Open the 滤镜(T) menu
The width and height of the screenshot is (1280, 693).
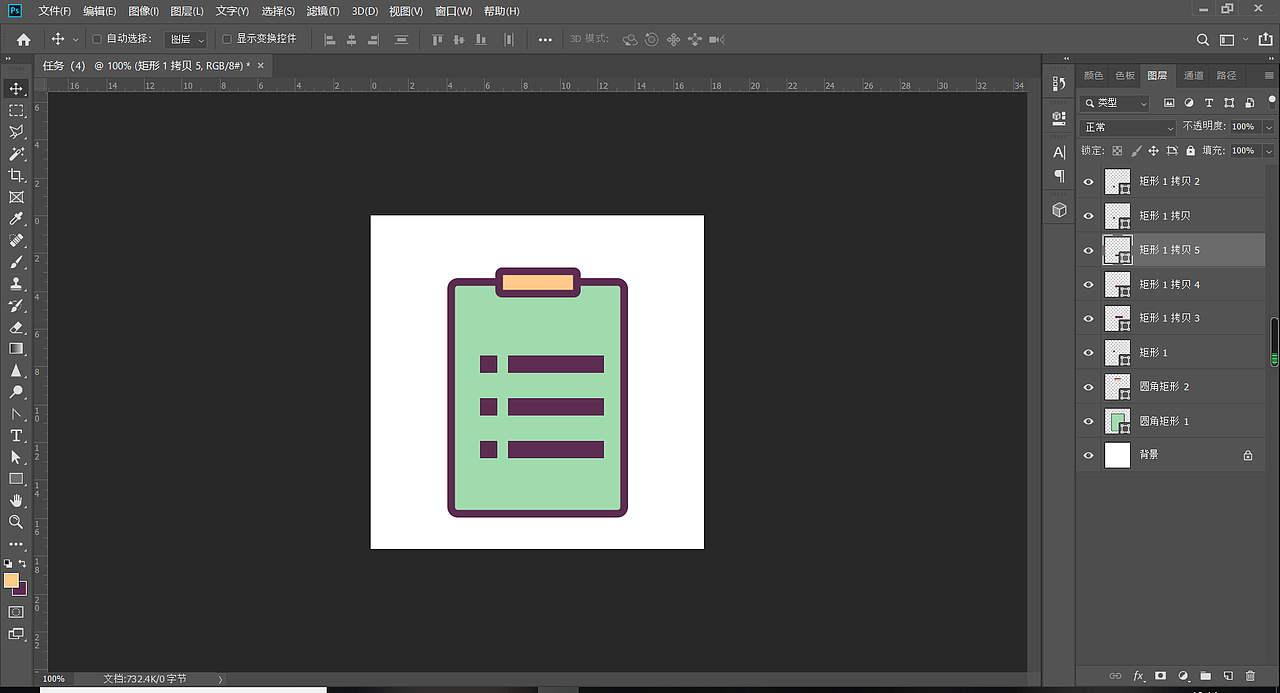323,11
